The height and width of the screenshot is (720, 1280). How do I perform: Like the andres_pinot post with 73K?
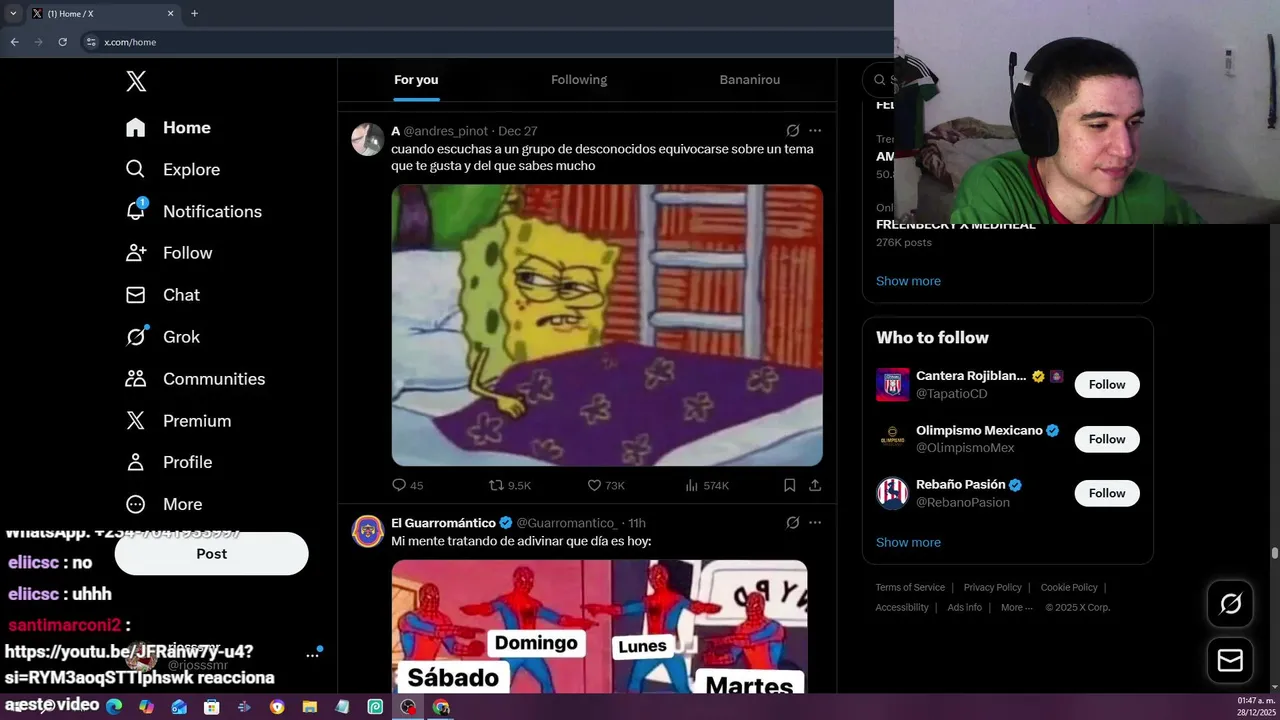606,485
